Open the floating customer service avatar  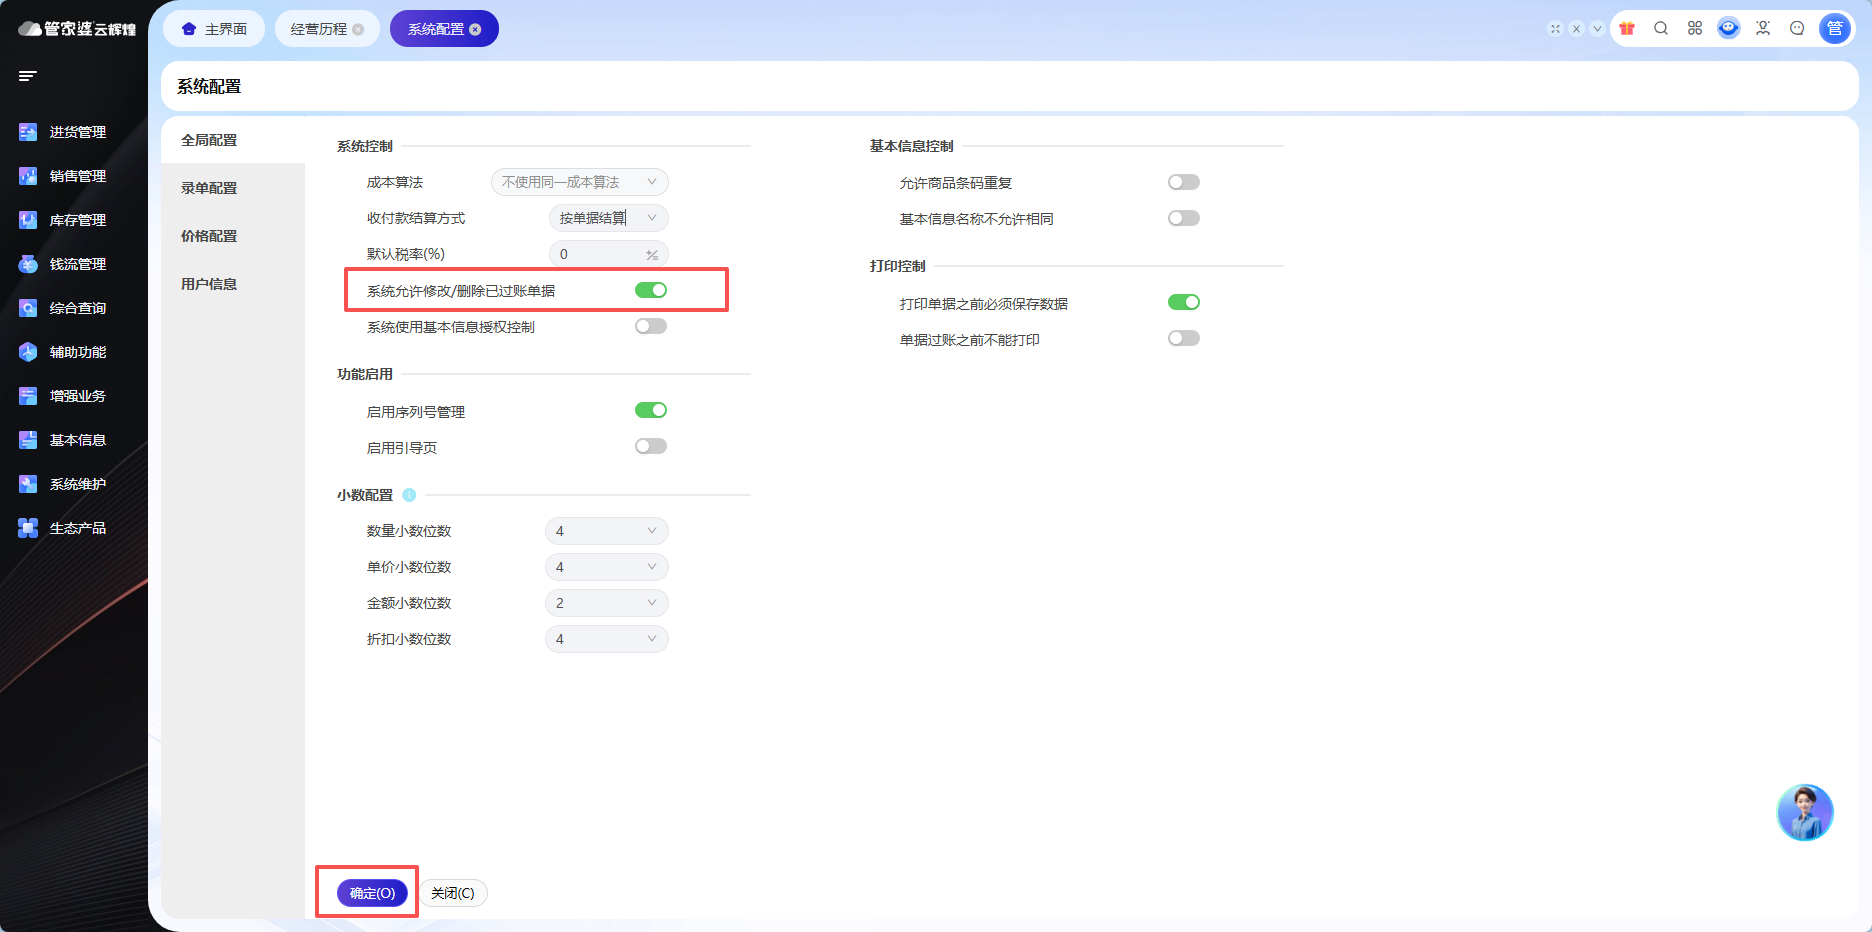pos(1805,812)
